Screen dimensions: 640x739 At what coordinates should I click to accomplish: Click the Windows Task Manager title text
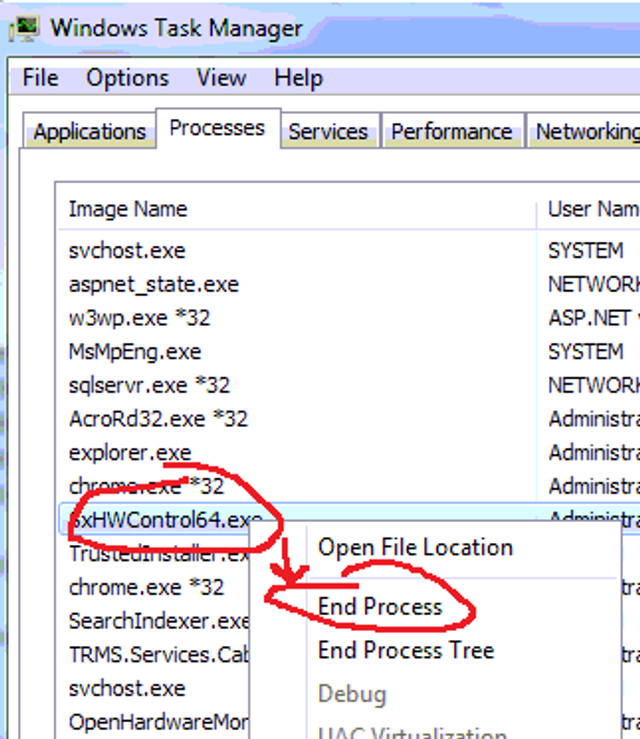(x=177, y=28)
